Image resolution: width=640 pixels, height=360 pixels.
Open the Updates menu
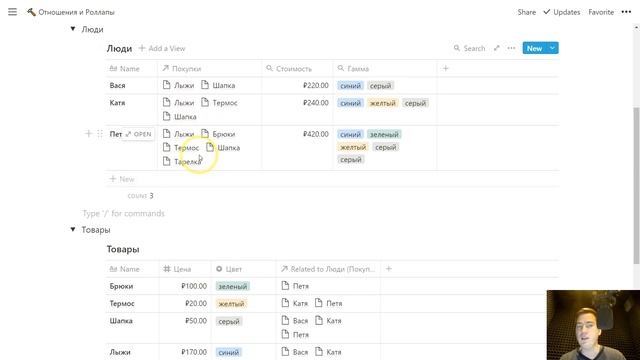(x=562, y=12)
